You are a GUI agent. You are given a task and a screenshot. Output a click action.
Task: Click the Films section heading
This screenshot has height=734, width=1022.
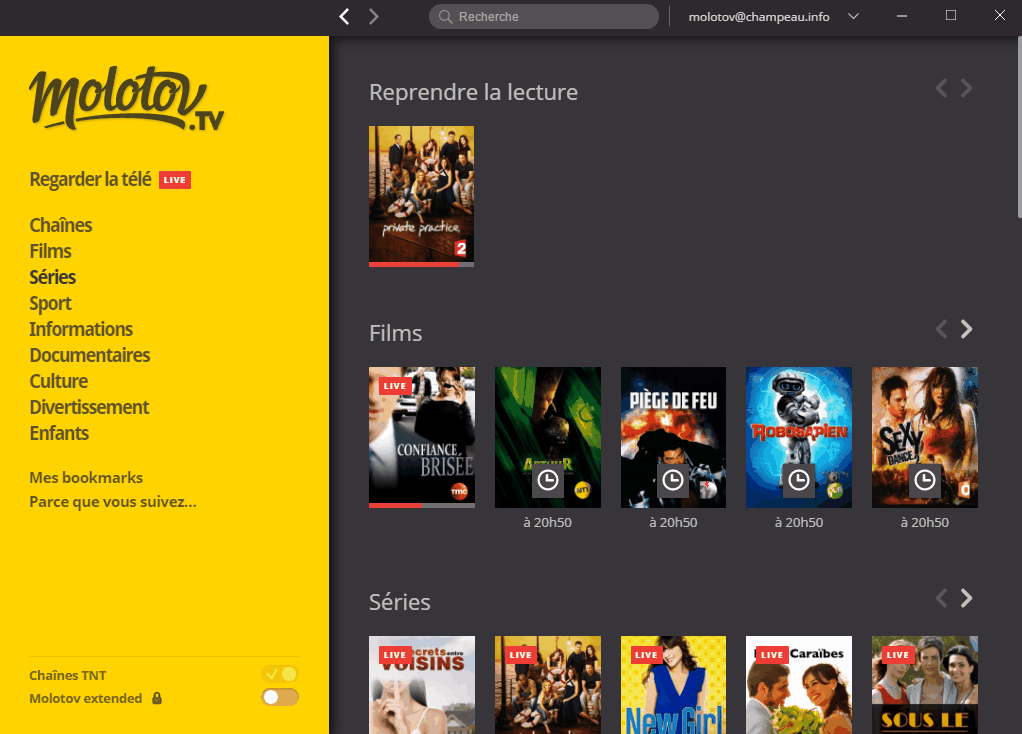pos(396,333)
